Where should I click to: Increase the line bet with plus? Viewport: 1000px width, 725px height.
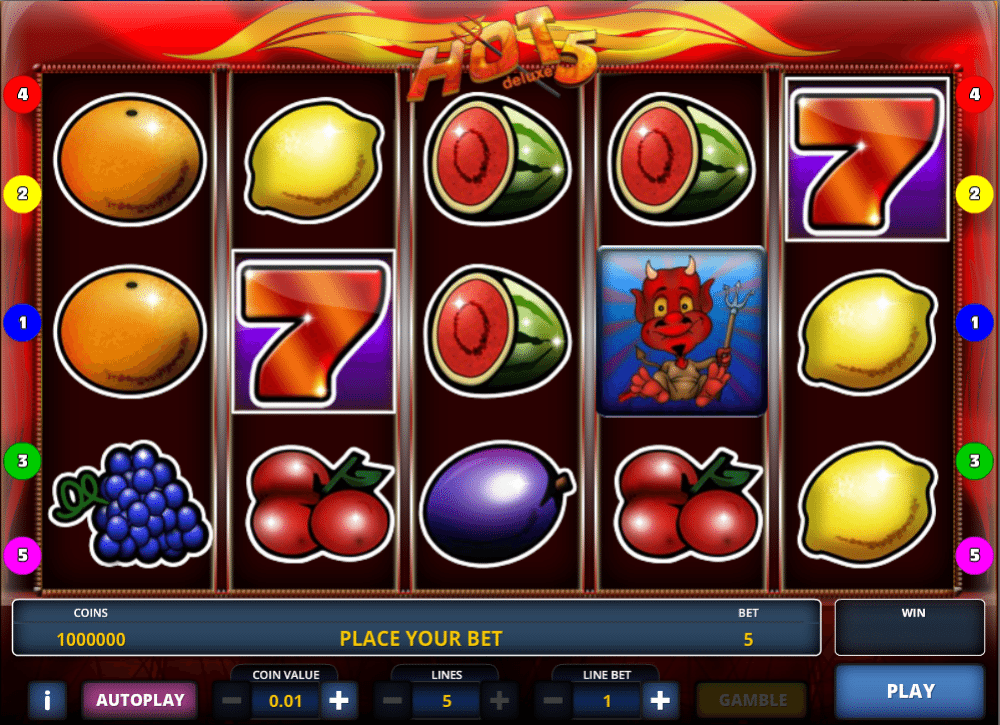coord(660,701)
